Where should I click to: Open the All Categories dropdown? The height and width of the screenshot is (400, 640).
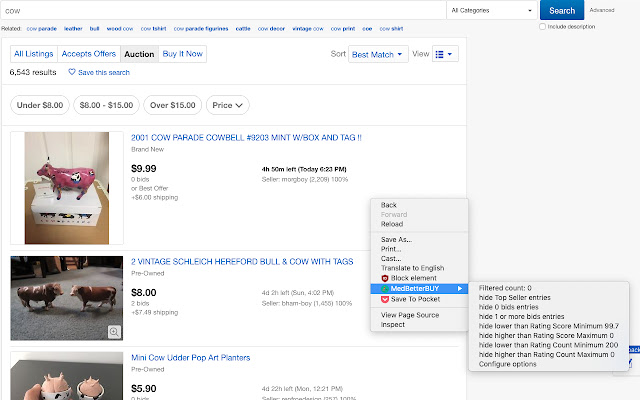(492, 10)
